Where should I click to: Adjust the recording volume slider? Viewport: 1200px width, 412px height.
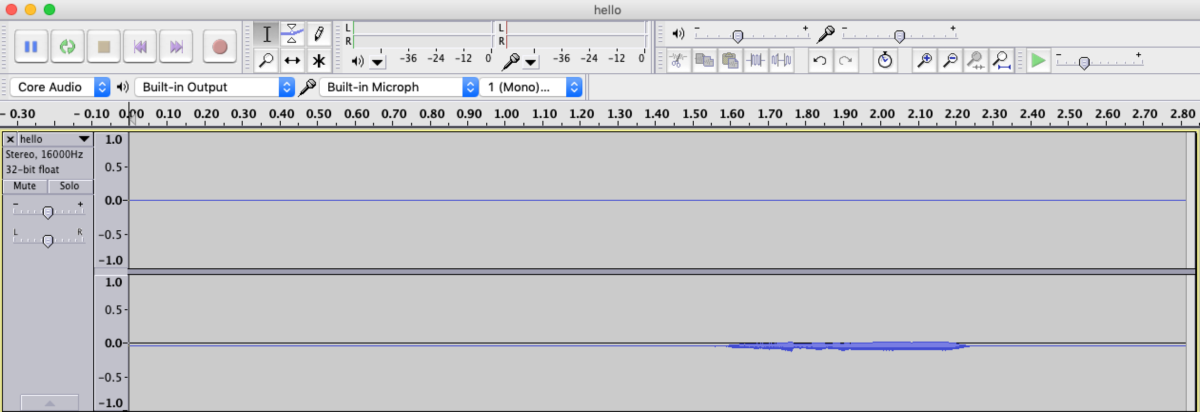(x=898, y=34)
